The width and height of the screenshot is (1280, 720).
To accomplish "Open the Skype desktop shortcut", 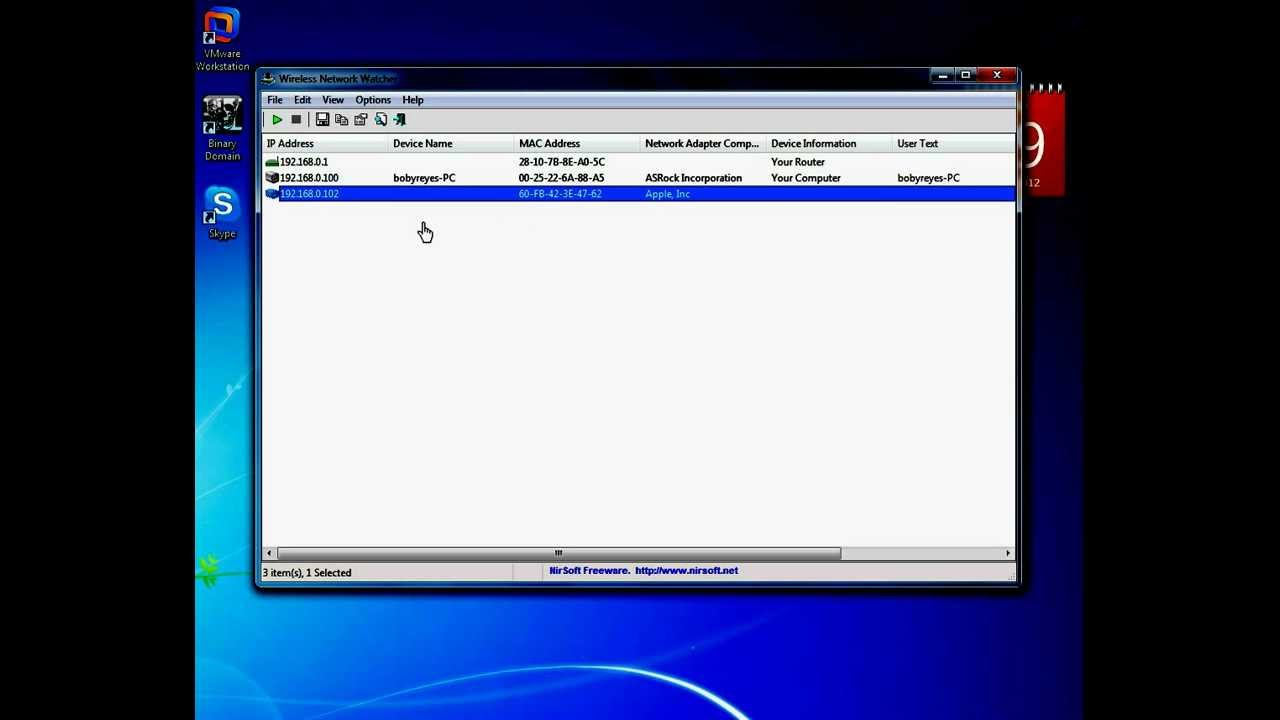I will coord(222,213).
